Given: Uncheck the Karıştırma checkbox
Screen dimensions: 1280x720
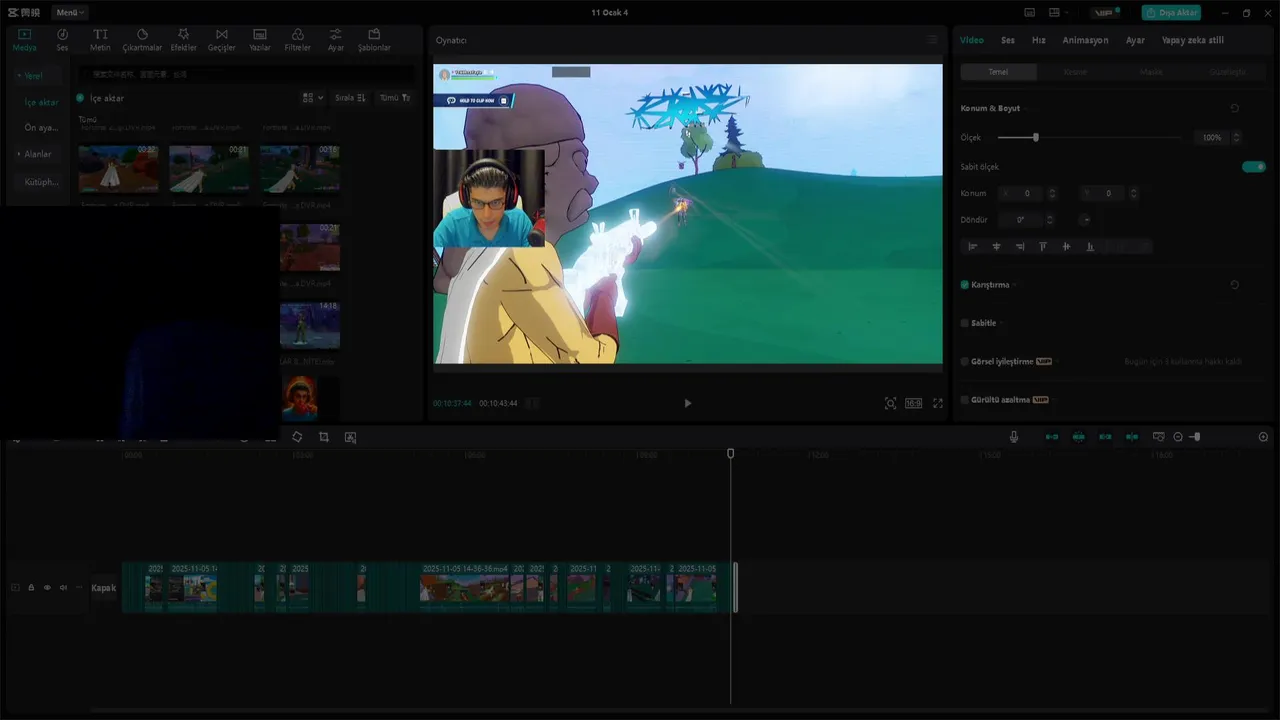Looking at the screenshot, I should (965, 285).
